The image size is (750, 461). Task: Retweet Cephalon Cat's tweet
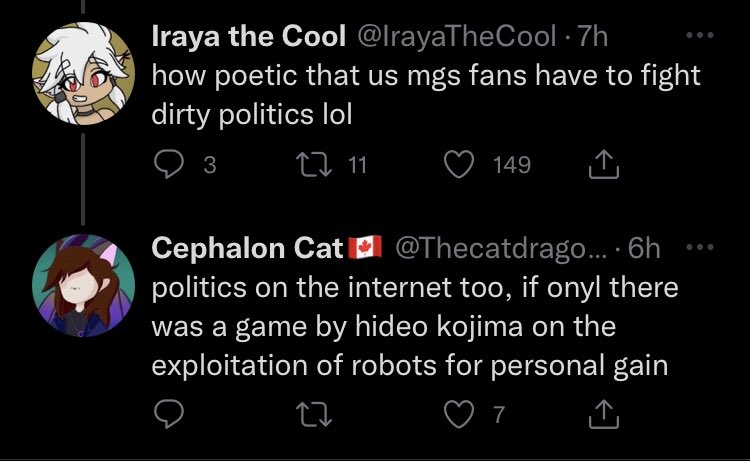314,414
